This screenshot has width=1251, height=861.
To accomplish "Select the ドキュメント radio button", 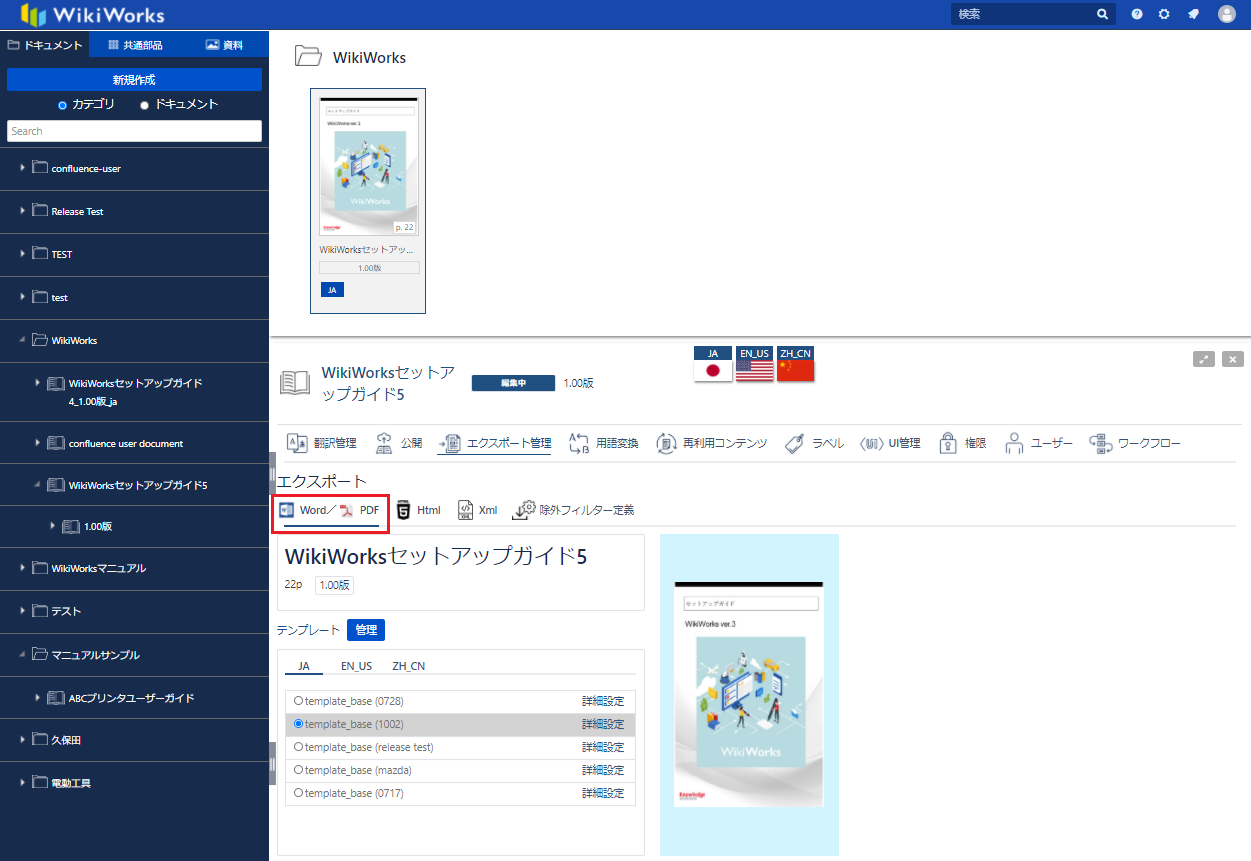I will (145, 105).
